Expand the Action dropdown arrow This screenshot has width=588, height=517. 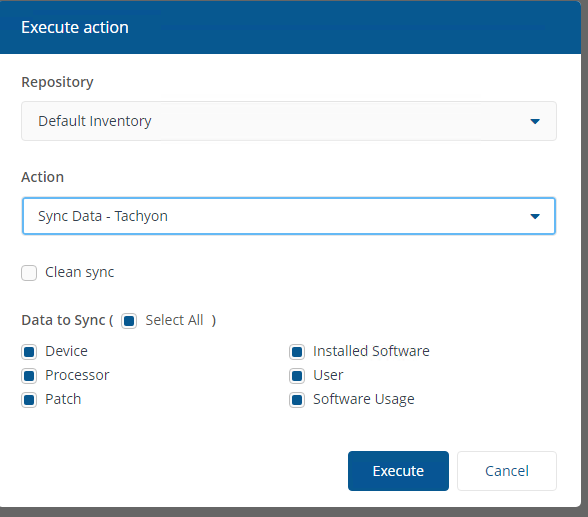(535, 216)
